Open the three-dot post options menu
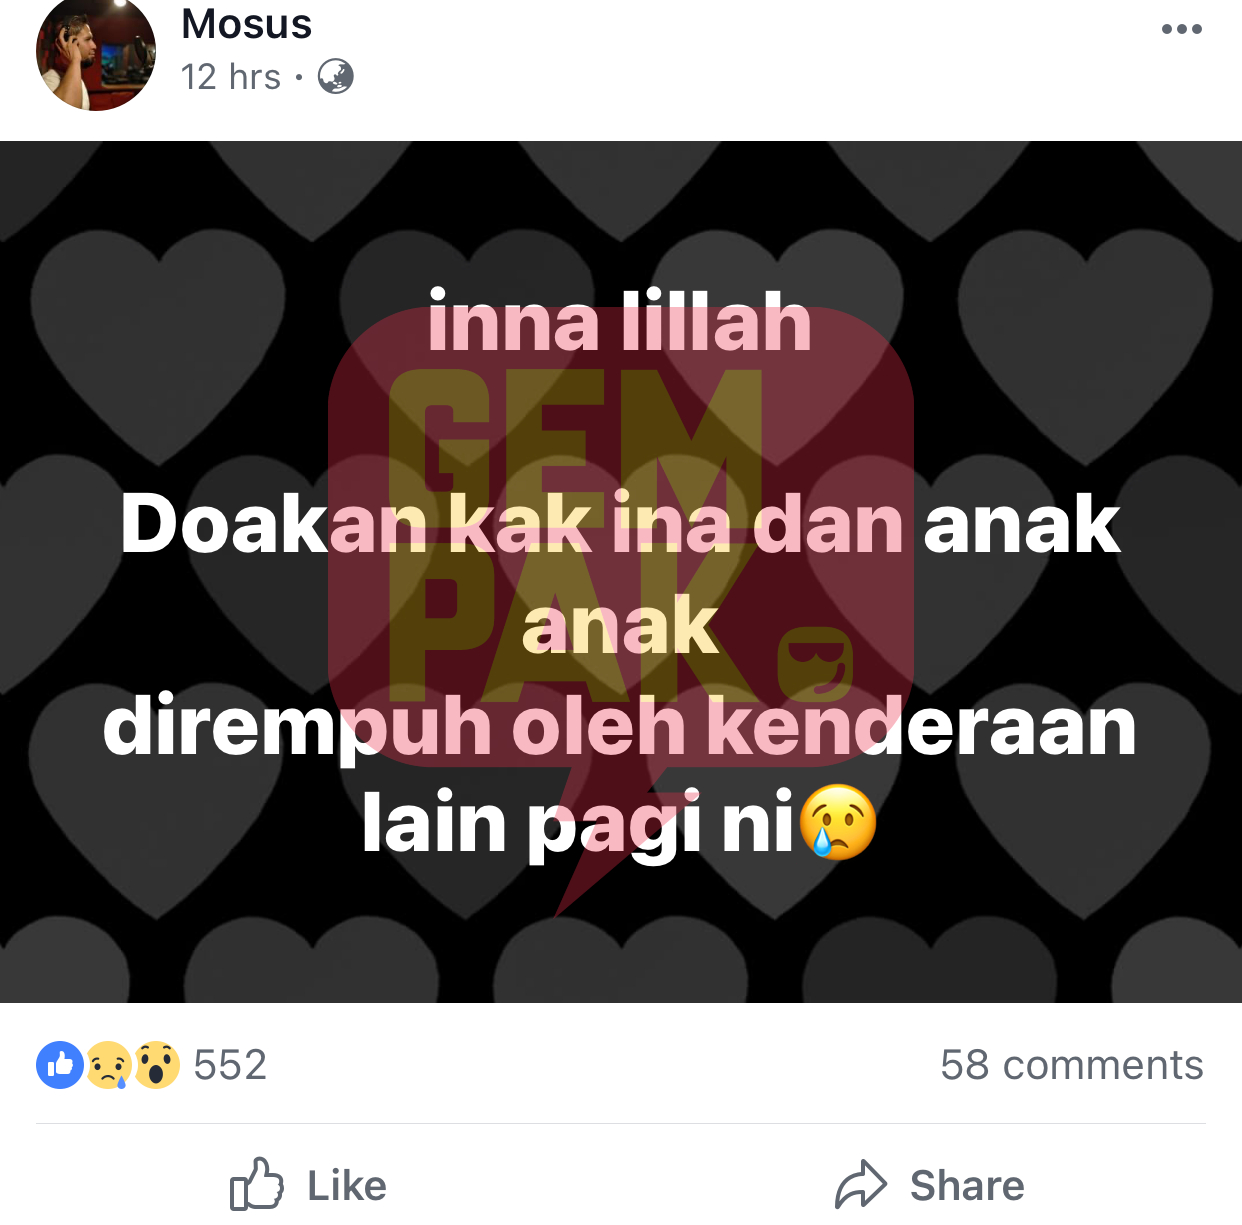This screenshot has height=1225, width=1242. 1181,29
